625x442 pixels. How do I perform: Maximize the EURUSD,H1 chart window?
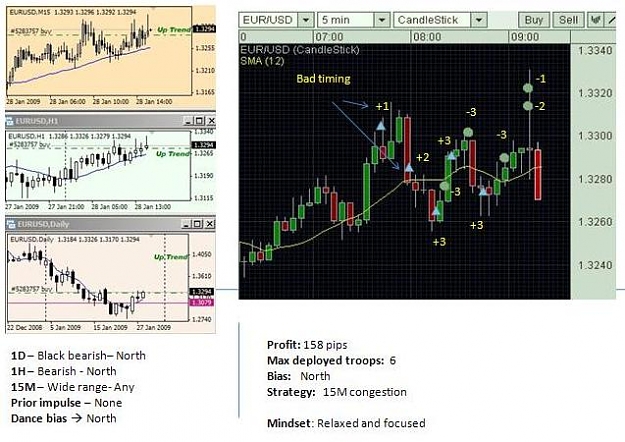[x=199, y=121]
